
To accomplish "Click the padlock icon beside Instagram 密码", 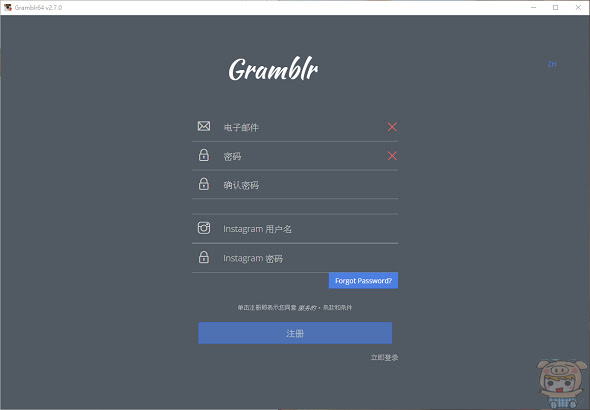I will point(204,257).
